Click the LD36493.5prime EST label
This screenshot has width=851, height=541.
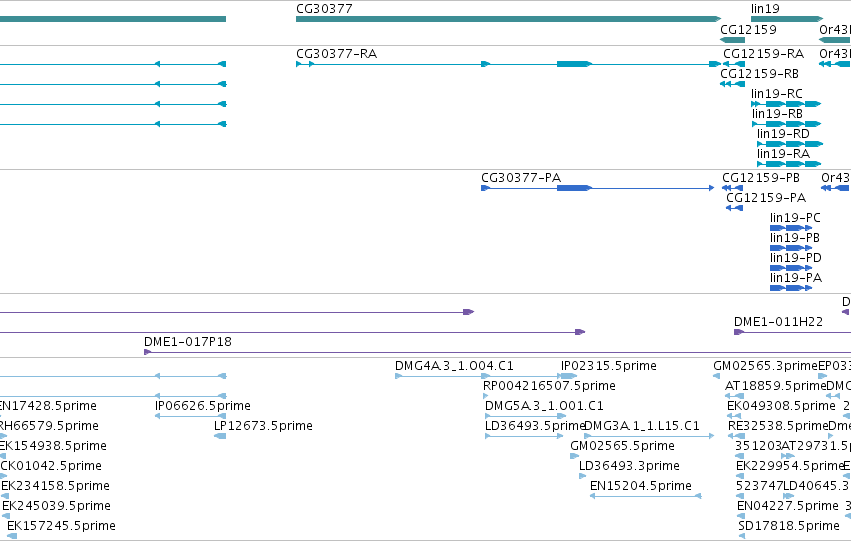point(535,426)
